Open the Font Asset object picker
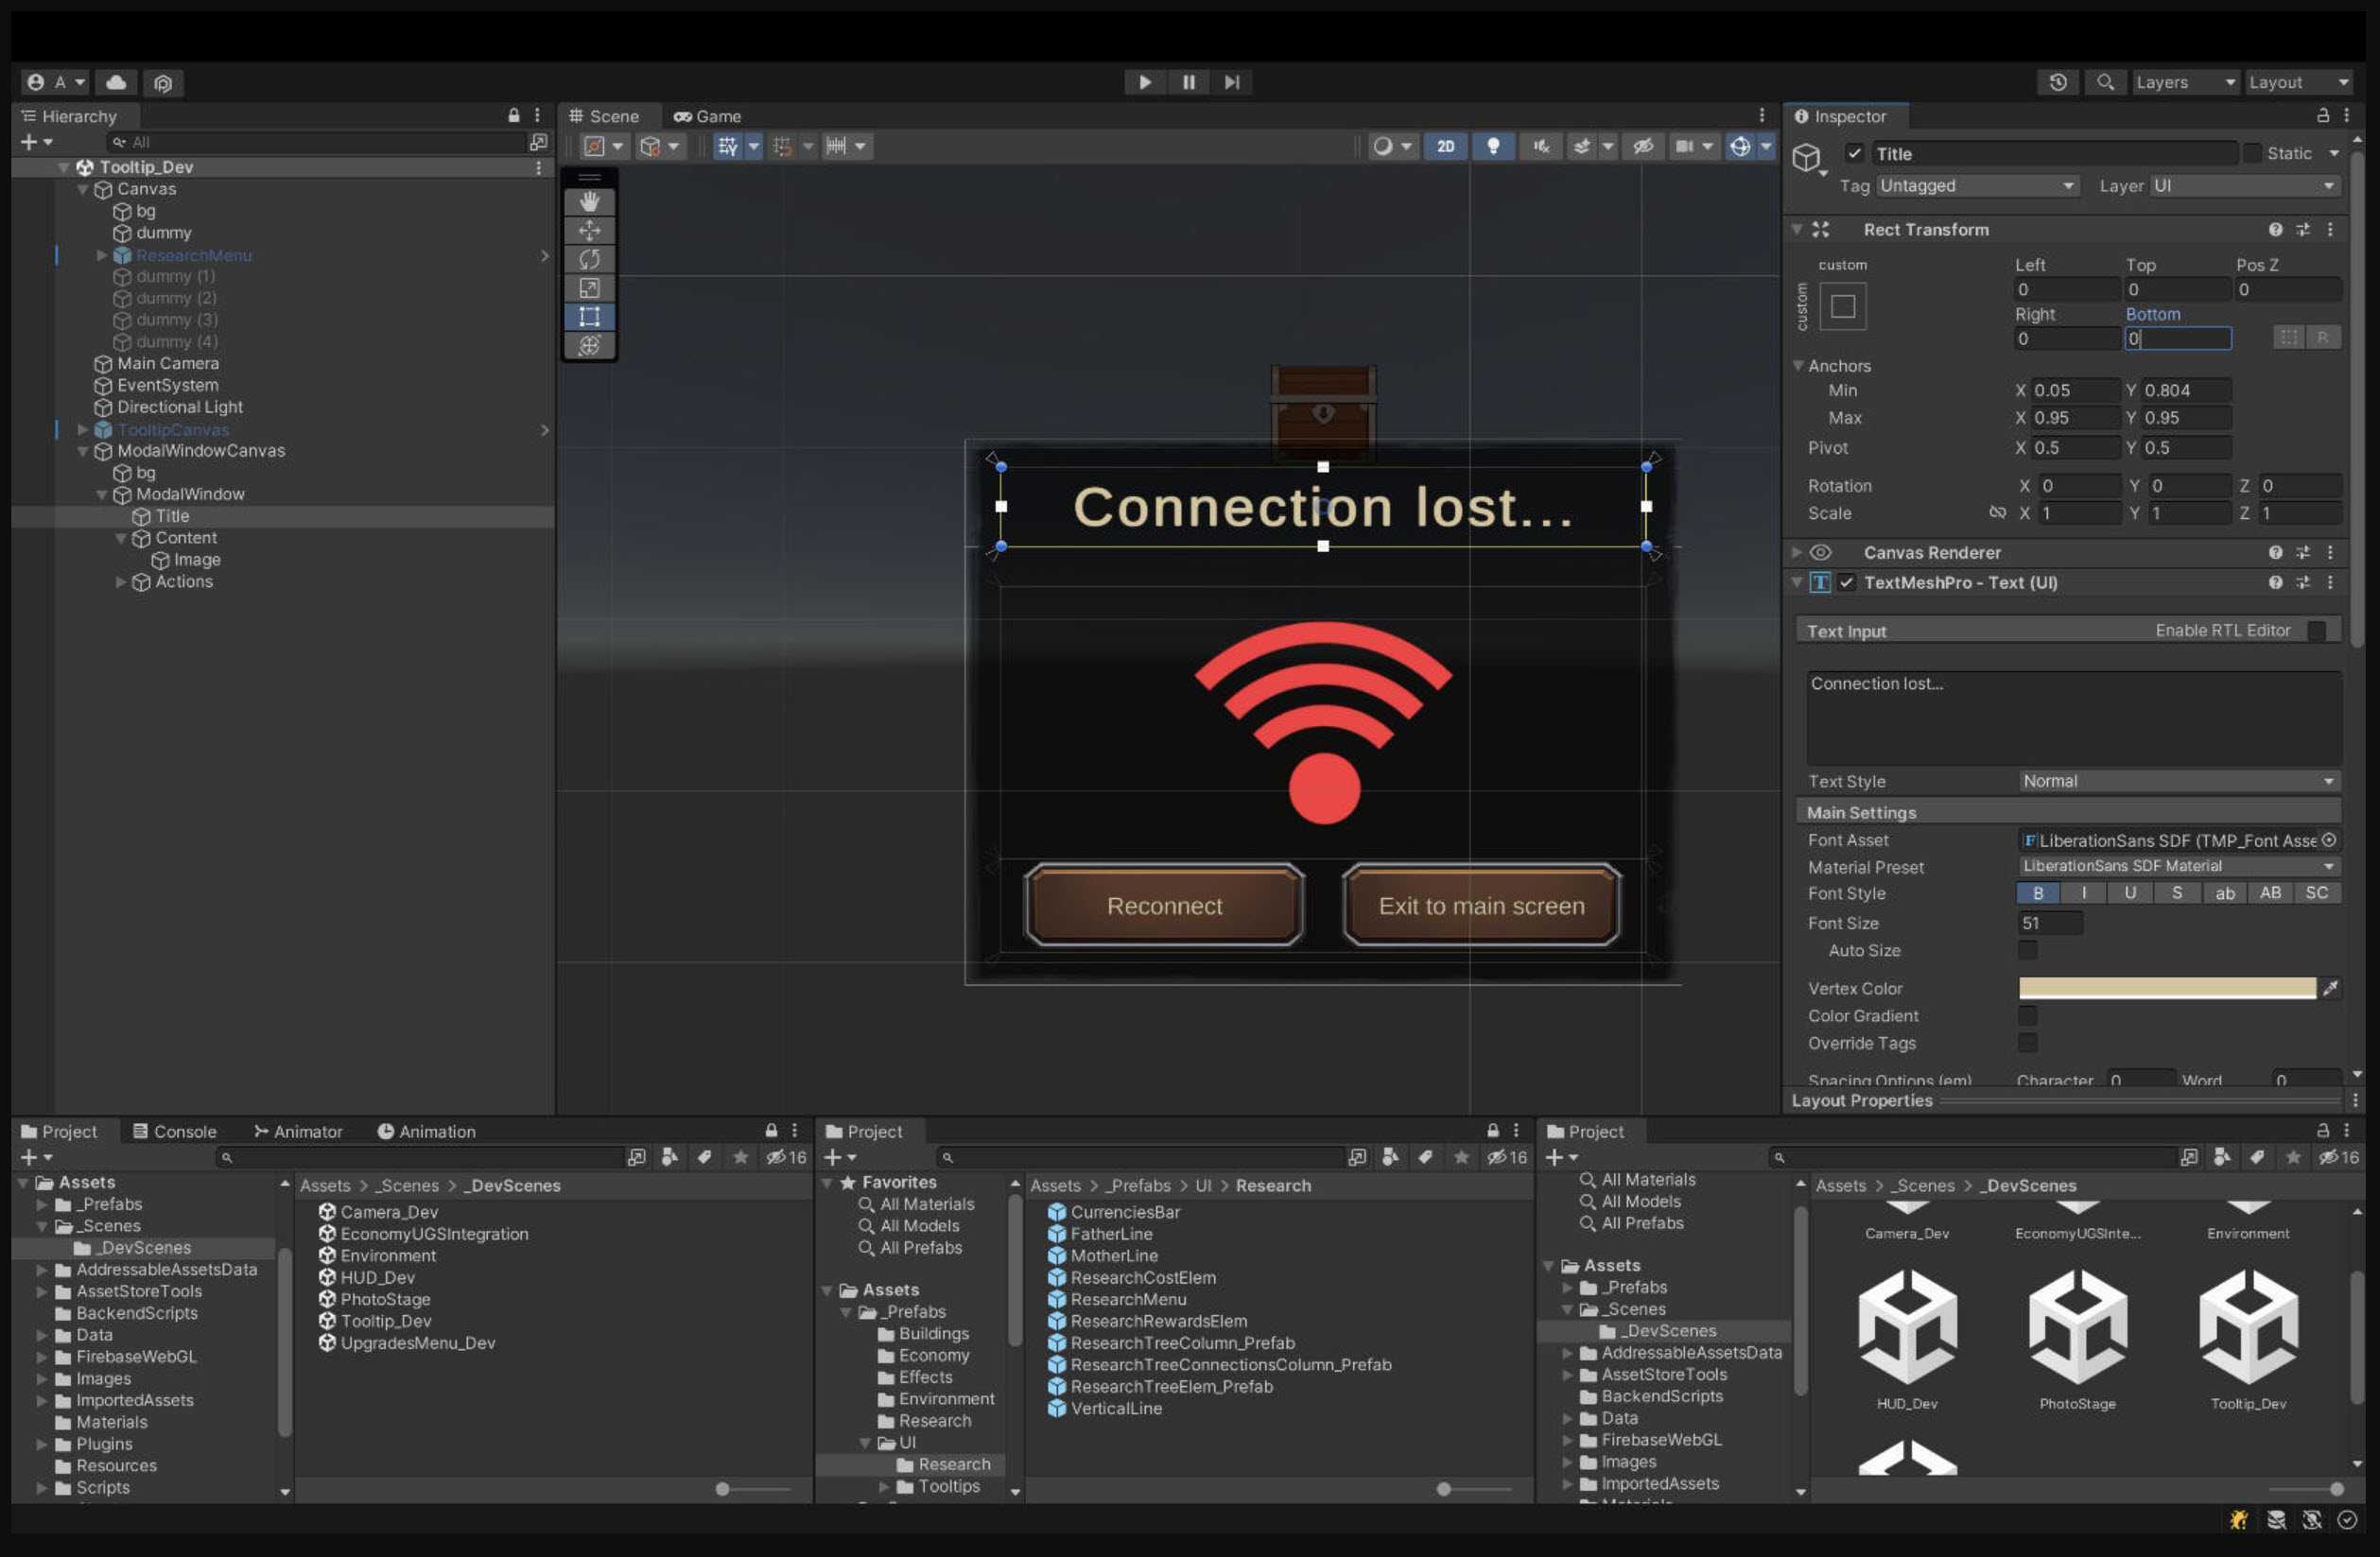This screenshot has width=2380, height=1557. [2329, 840]
